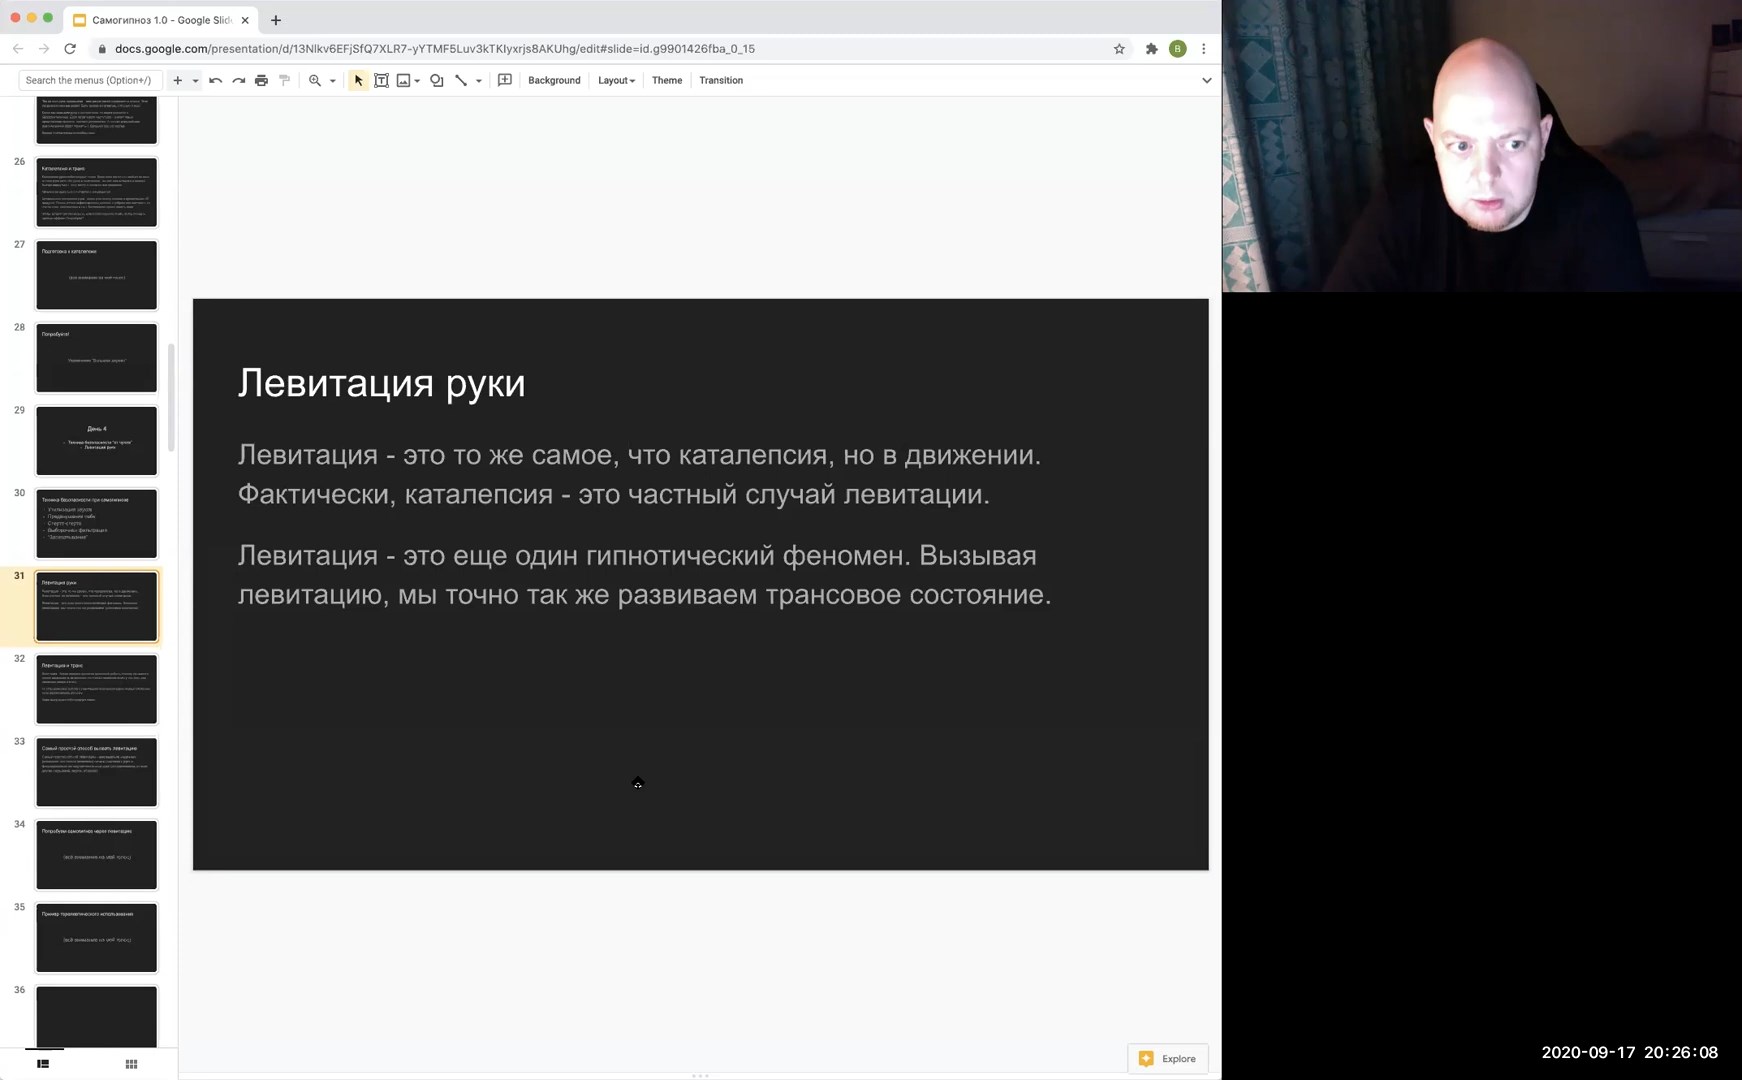
Task: Select slide 28 thumbnail
Action: tap(97, 358)
